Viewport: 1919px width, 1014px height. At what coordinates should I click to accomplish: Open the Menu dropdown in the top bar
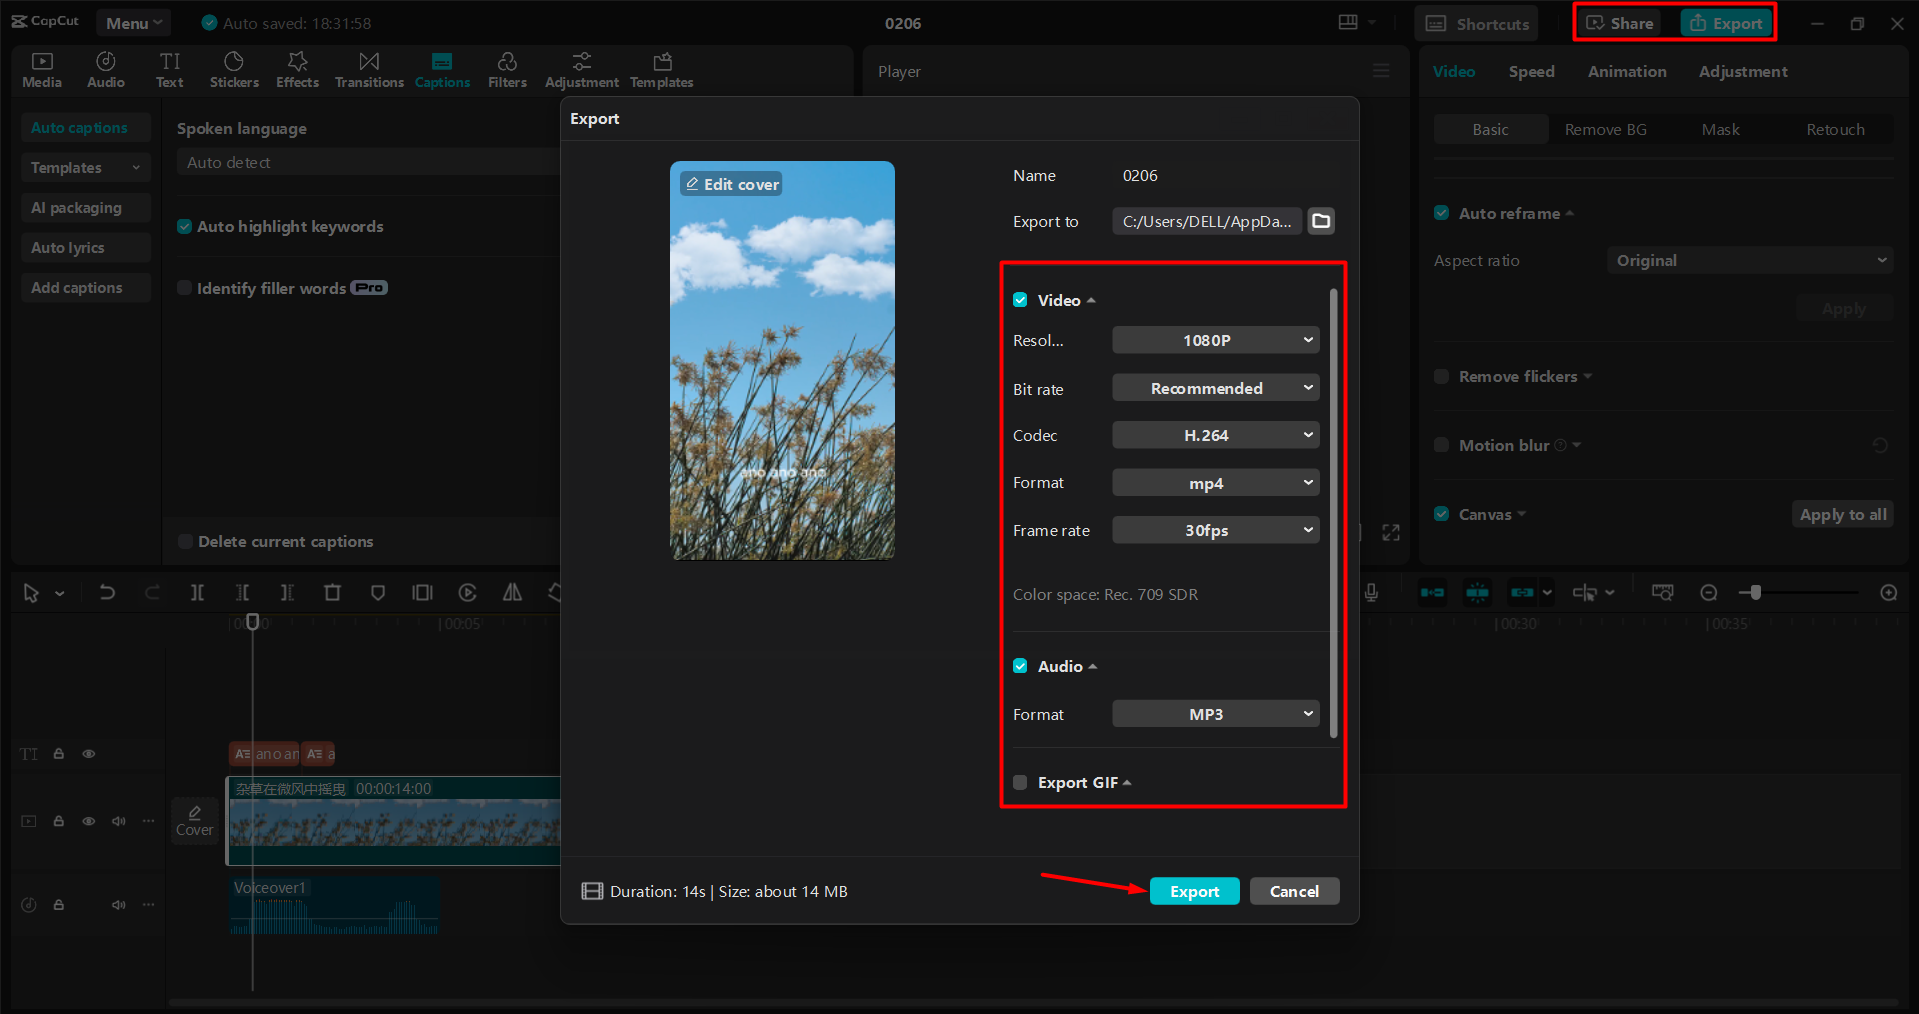click(133, 22)
